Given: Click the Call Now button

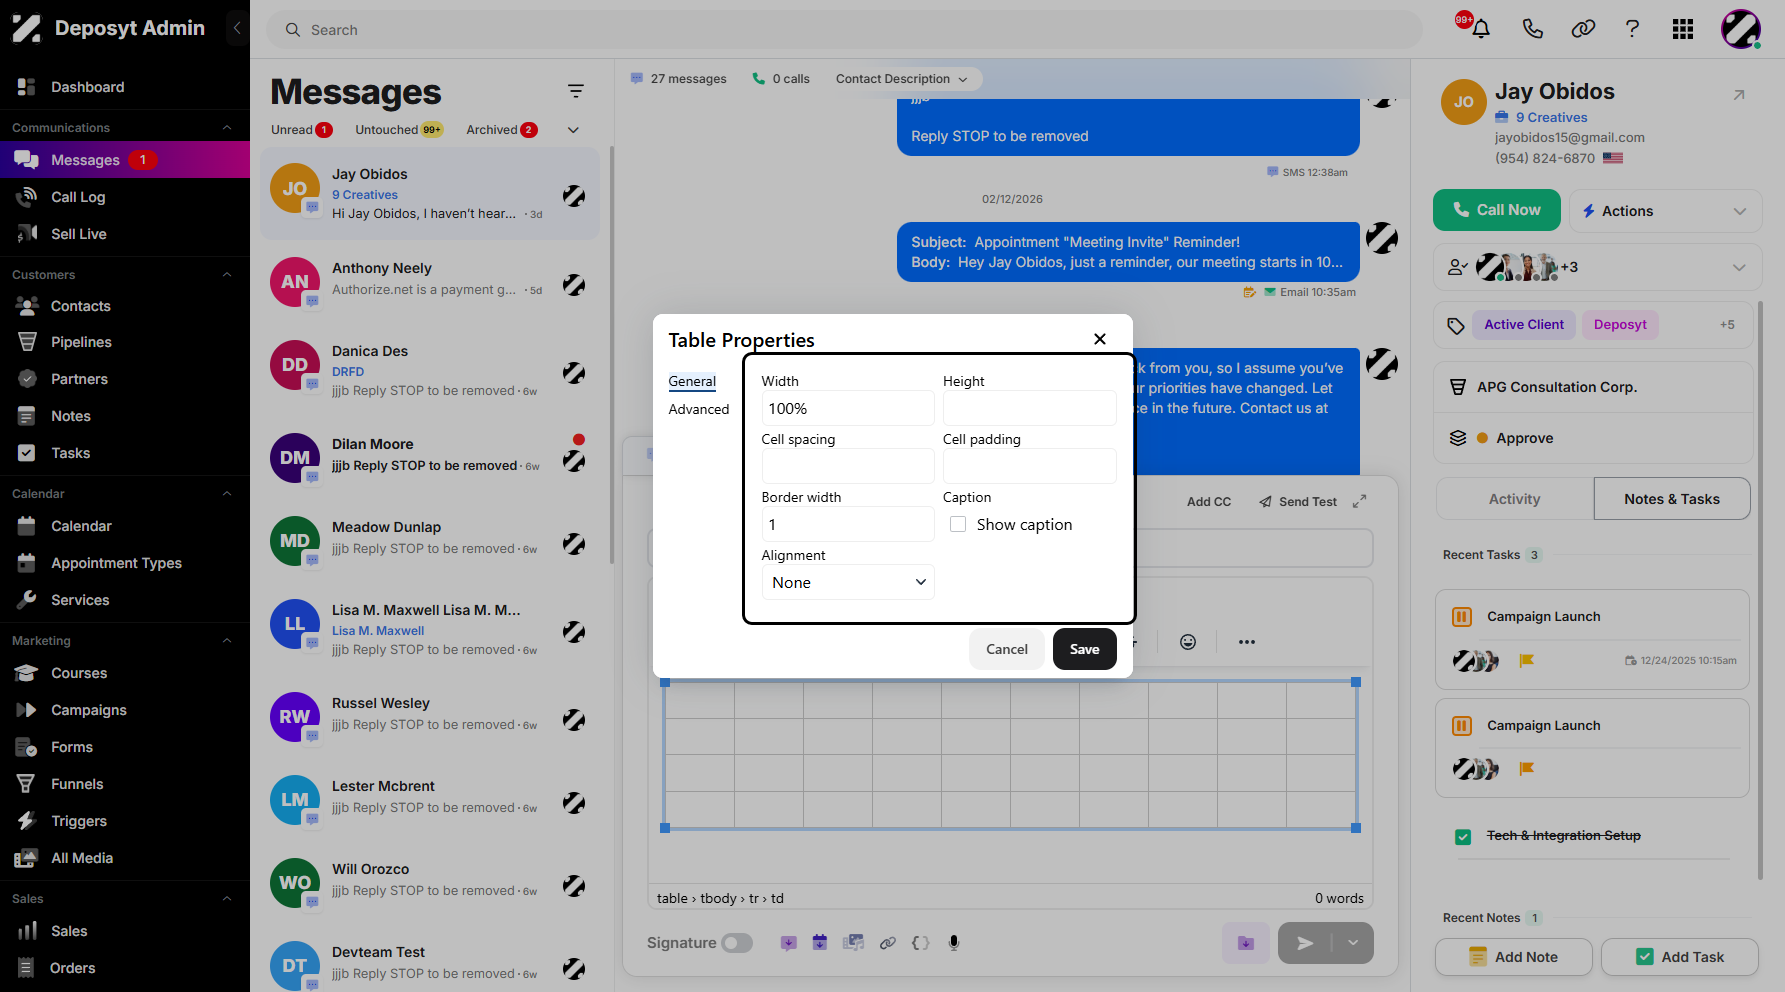Looking at the screenshot, I should (1496, 210).
